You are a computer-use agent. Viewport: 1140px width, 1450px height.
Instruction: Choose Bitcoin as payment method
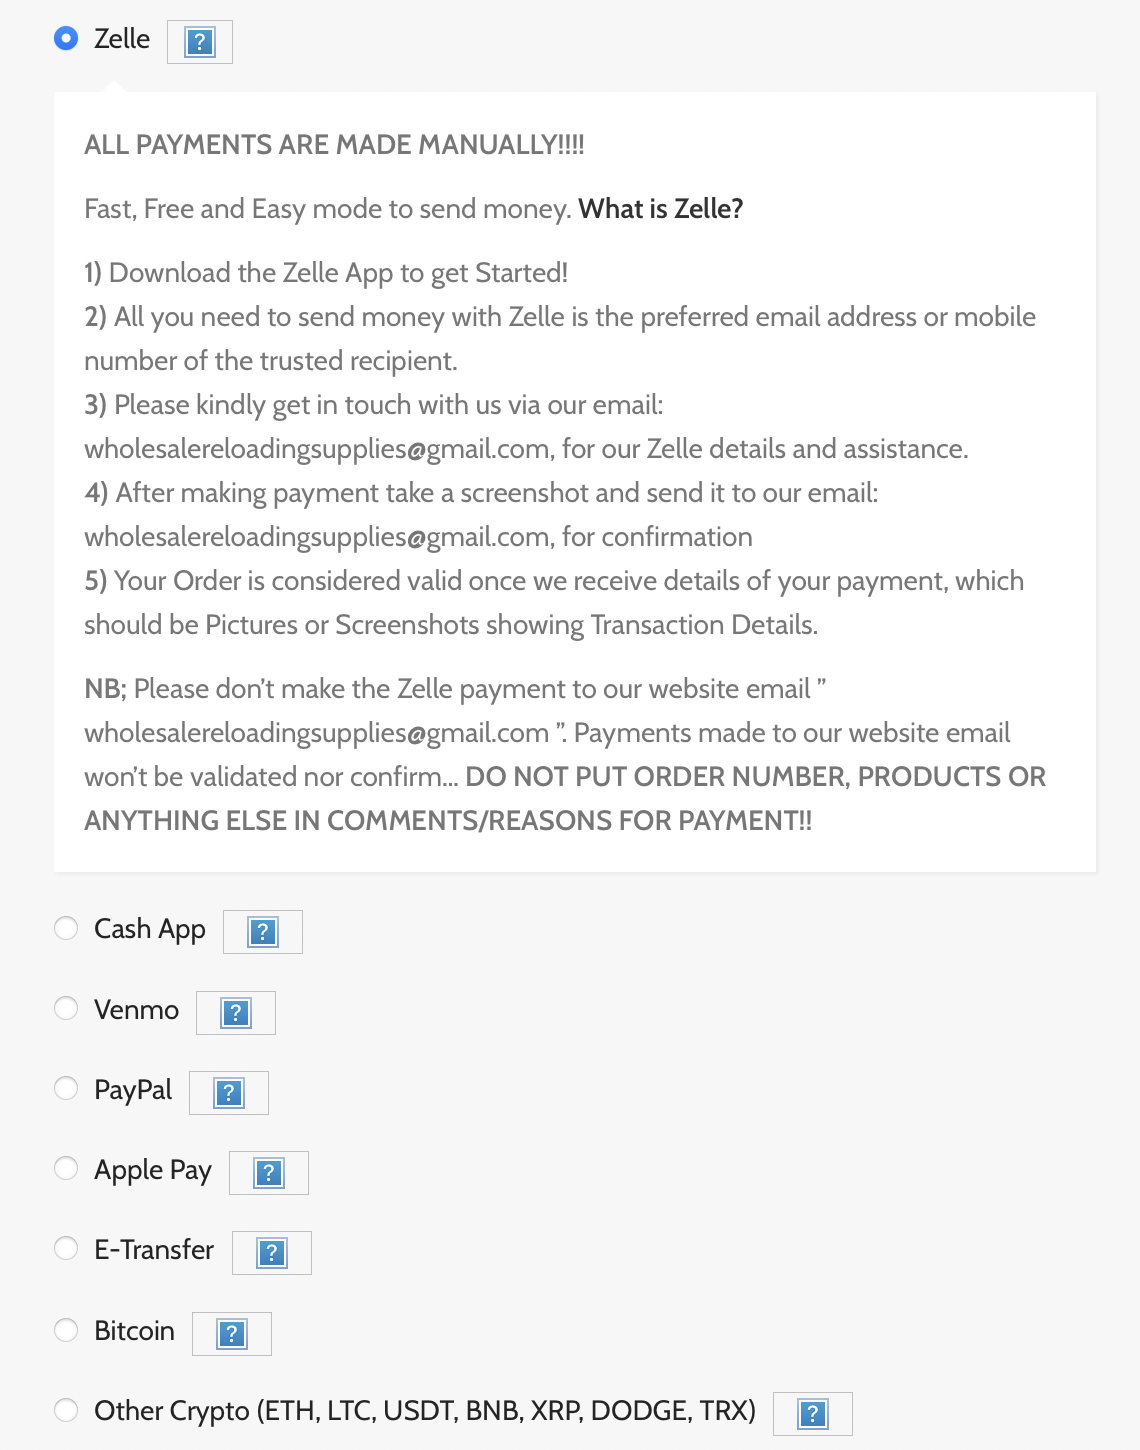click(x=66, y=1329)
